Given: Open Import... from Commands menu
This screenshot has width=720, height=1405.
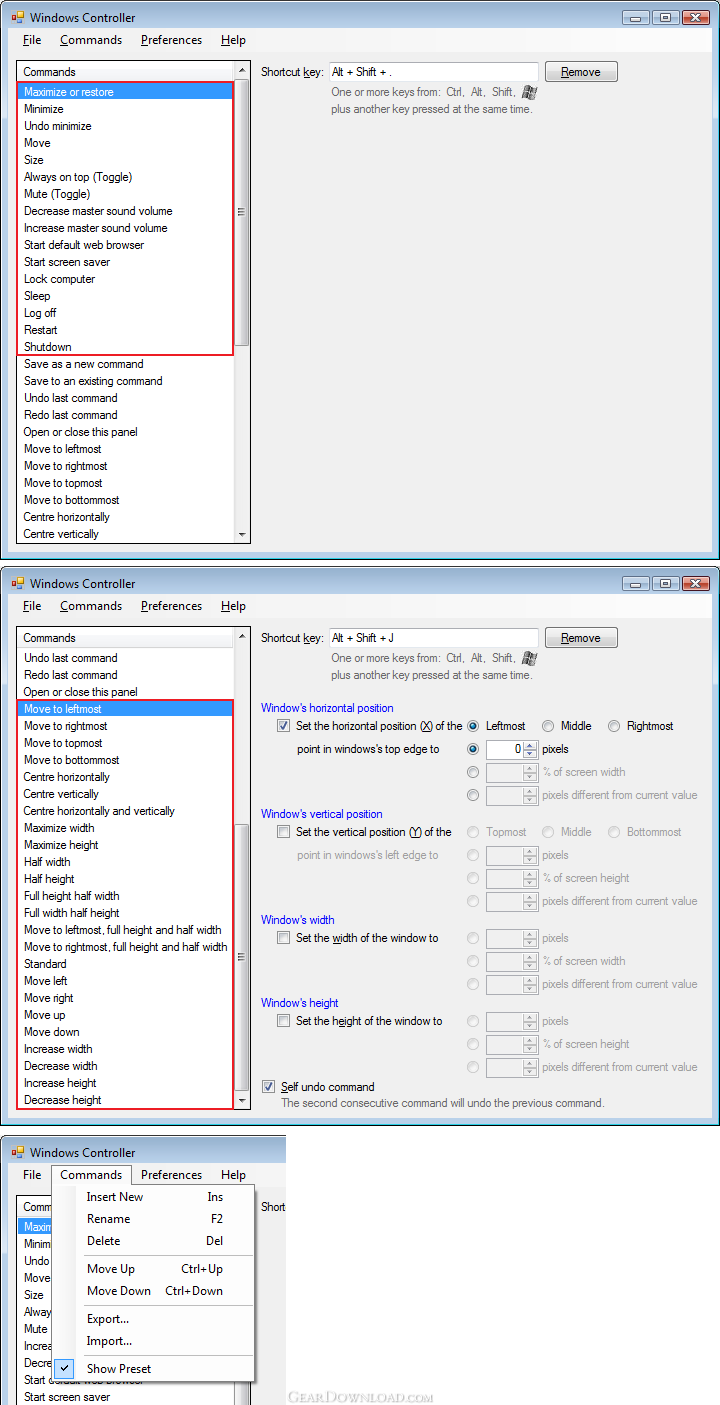Looking at the screenshot, I should [155, 1341].
